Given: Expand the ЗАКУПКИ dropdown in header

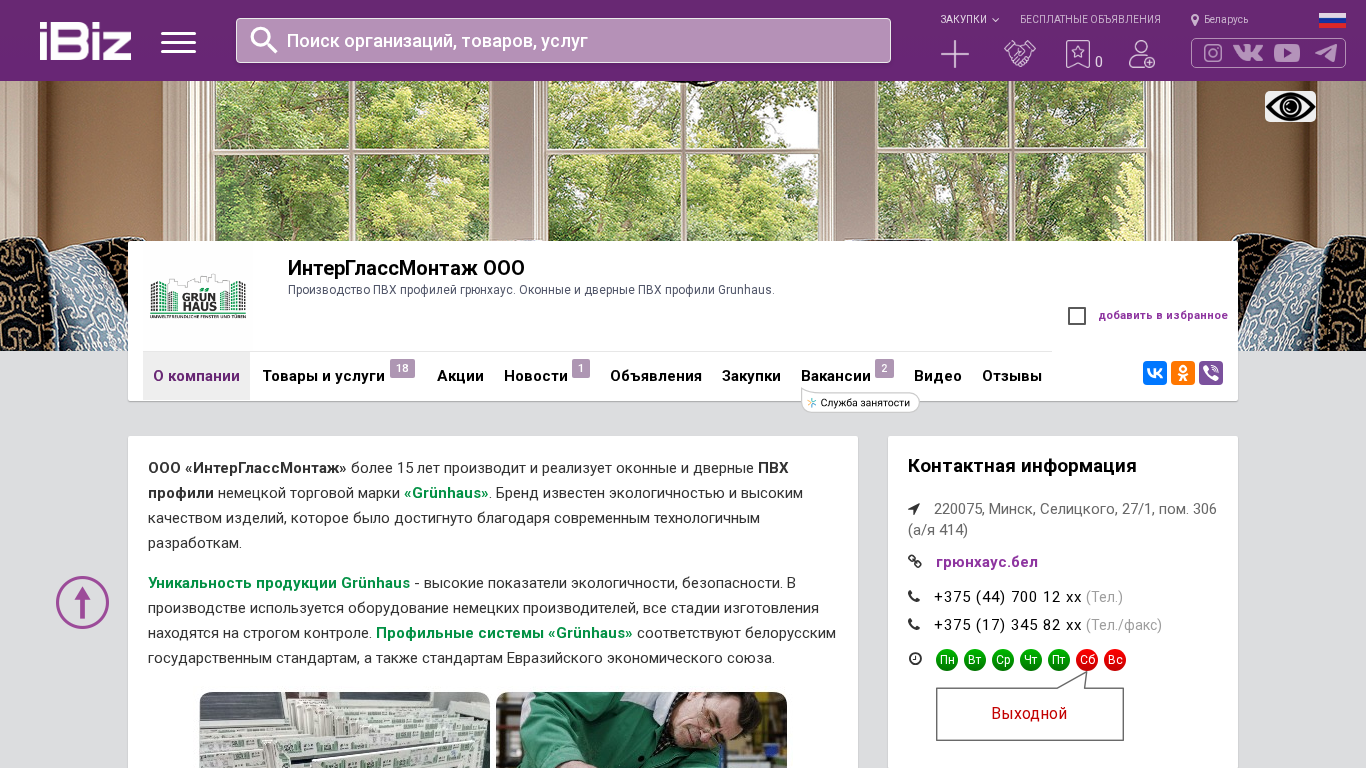Looking at the screenshot, I should tap(969, 19).
